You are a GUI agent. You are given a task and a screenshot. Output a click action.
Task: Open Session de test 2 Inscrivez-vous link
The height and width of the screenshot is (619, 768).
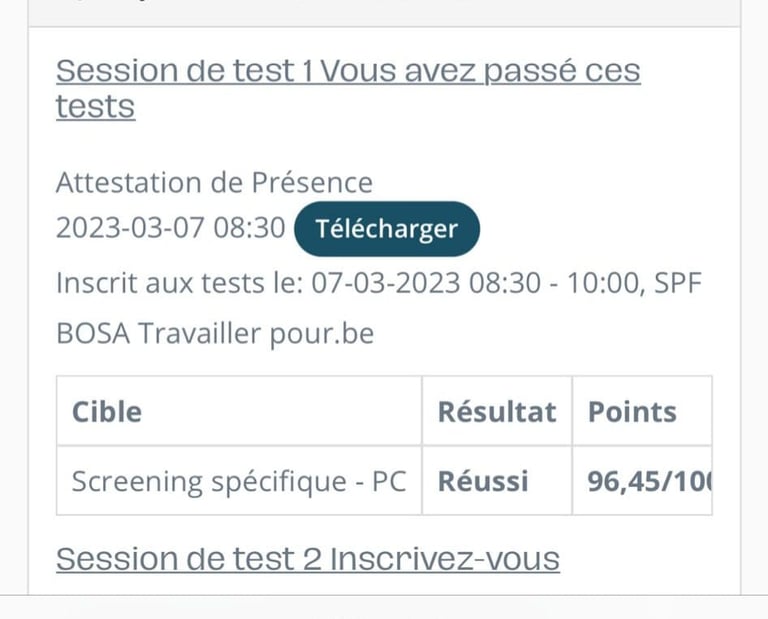[x=307, y=559]
